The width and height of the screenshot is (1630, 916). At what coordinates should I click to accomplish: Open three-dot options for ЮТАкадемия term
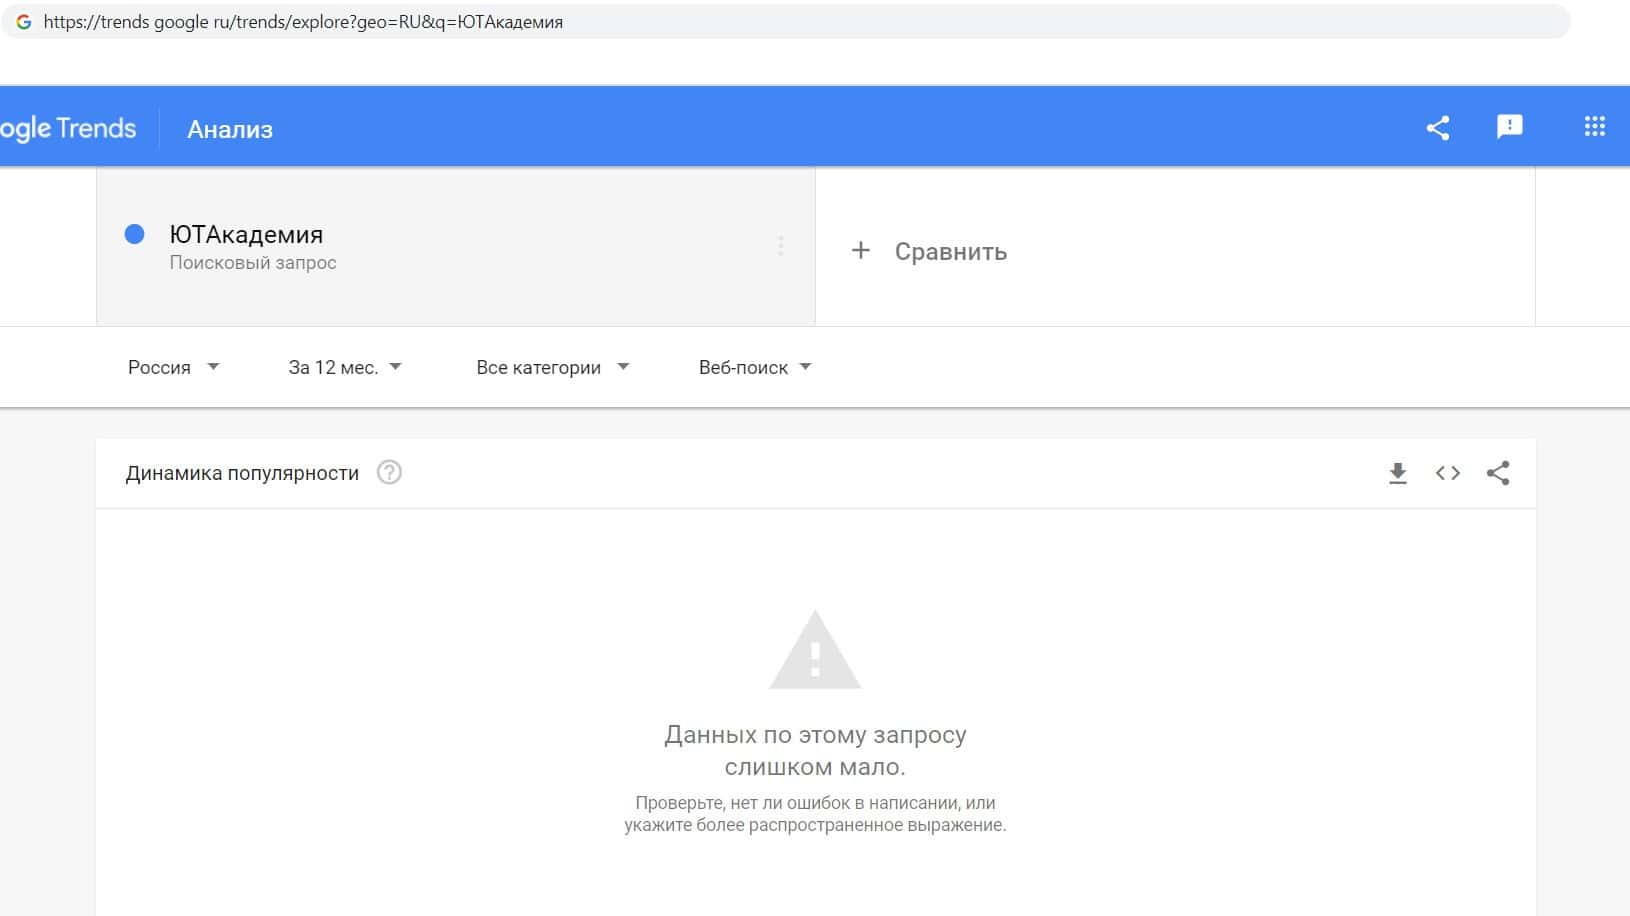[x=781, y=246]
